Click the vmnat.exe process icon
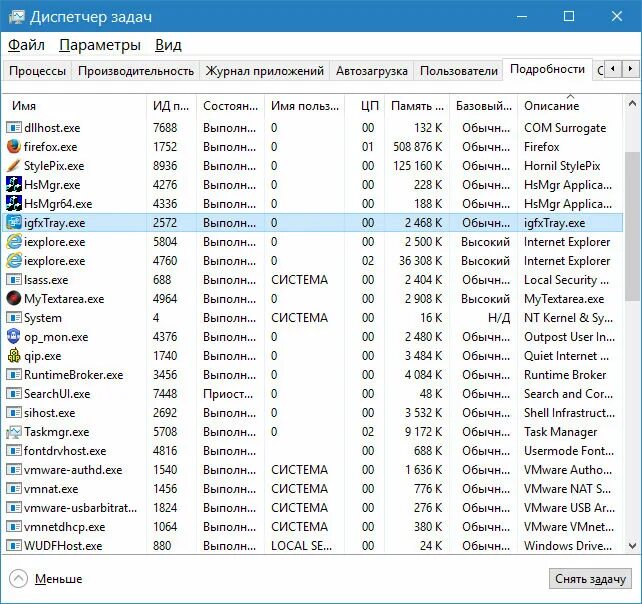Image resolution: width=642 pixels, height=604 pixels. (14, 489)
